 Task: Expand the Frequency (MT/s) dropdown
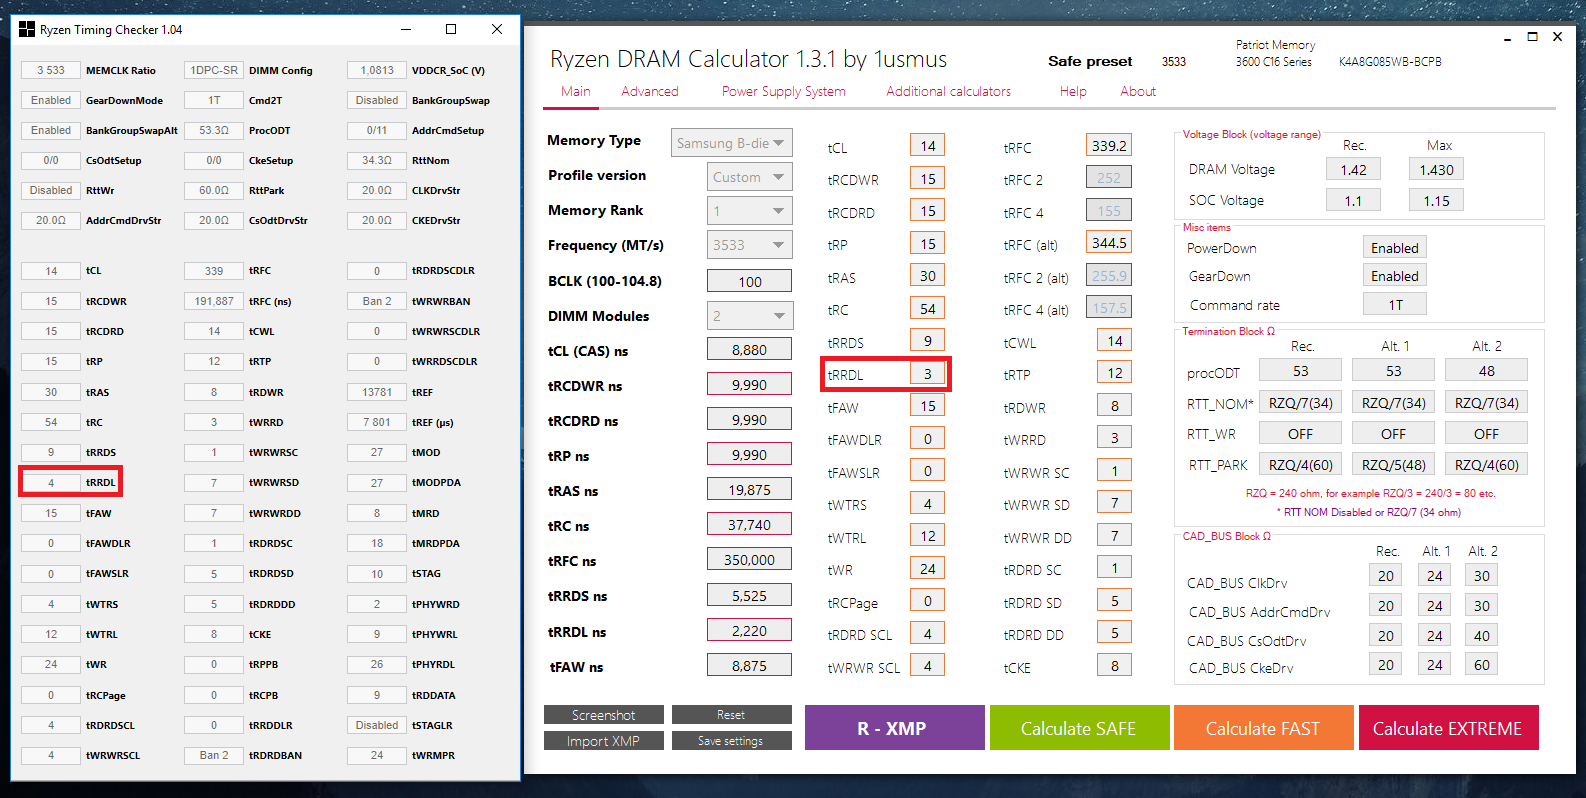[x=750, y=245]
